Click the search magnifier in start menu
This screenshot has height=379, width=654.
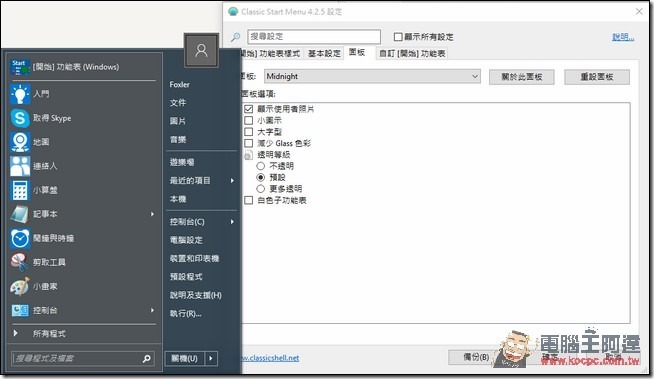[x=146, y=358]
